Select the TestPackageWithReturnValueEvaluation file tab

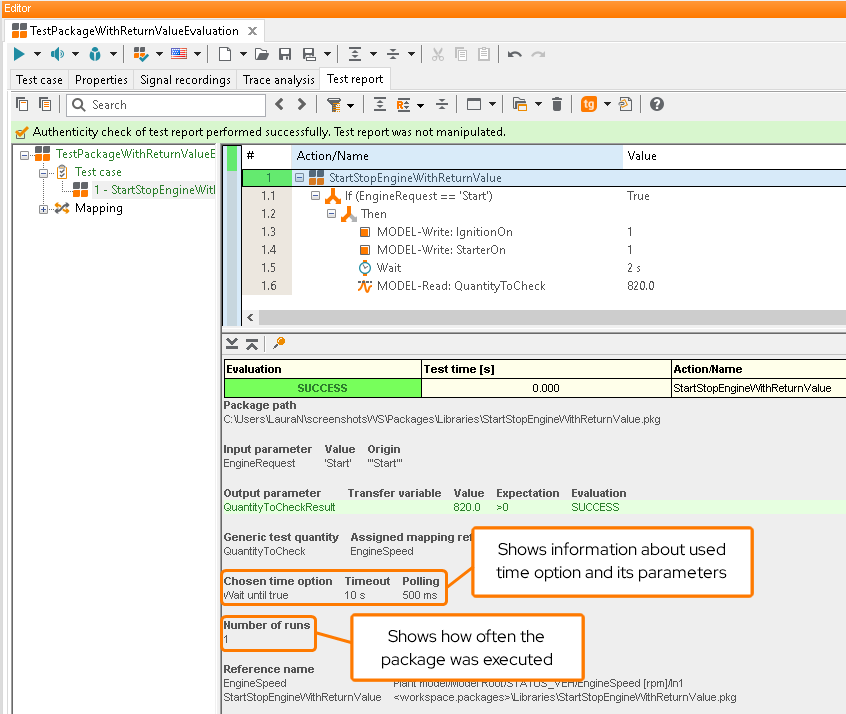click(x=134, y=31)
